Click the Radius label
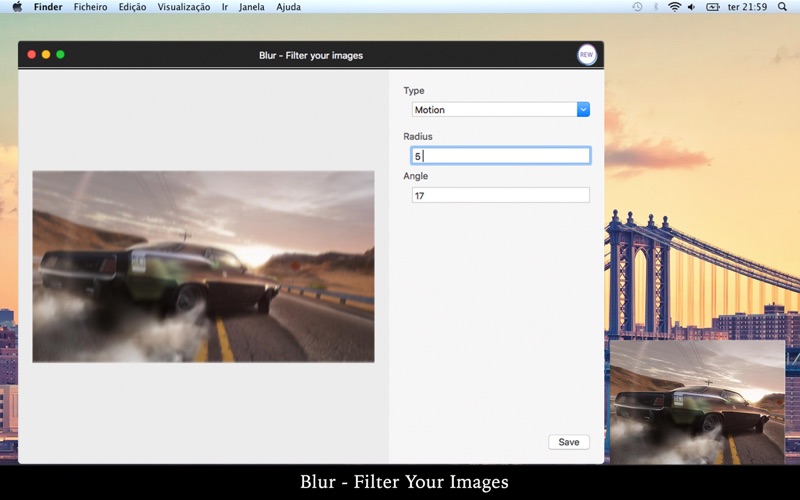This screenshot has width=800, height=500. [x=418, y=136]
